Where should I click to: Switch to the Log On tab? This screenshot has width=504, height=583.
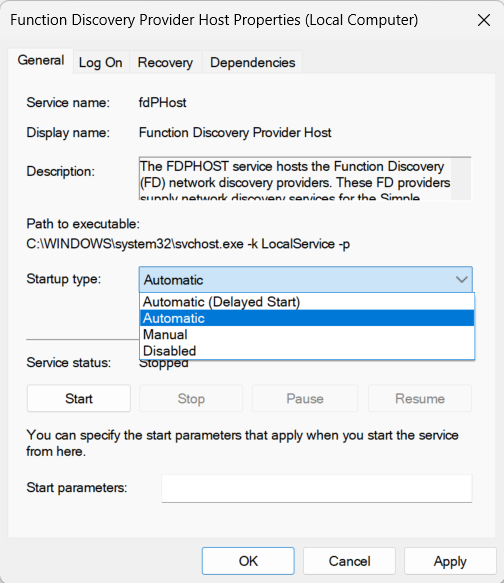pos(101,62)
